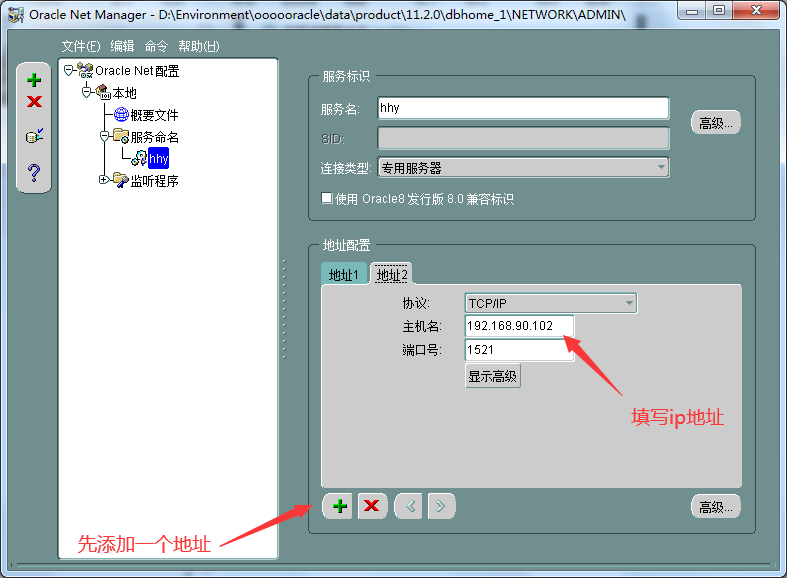
Task: Switch to the 地址1 tab
Action: pos(344,274)
